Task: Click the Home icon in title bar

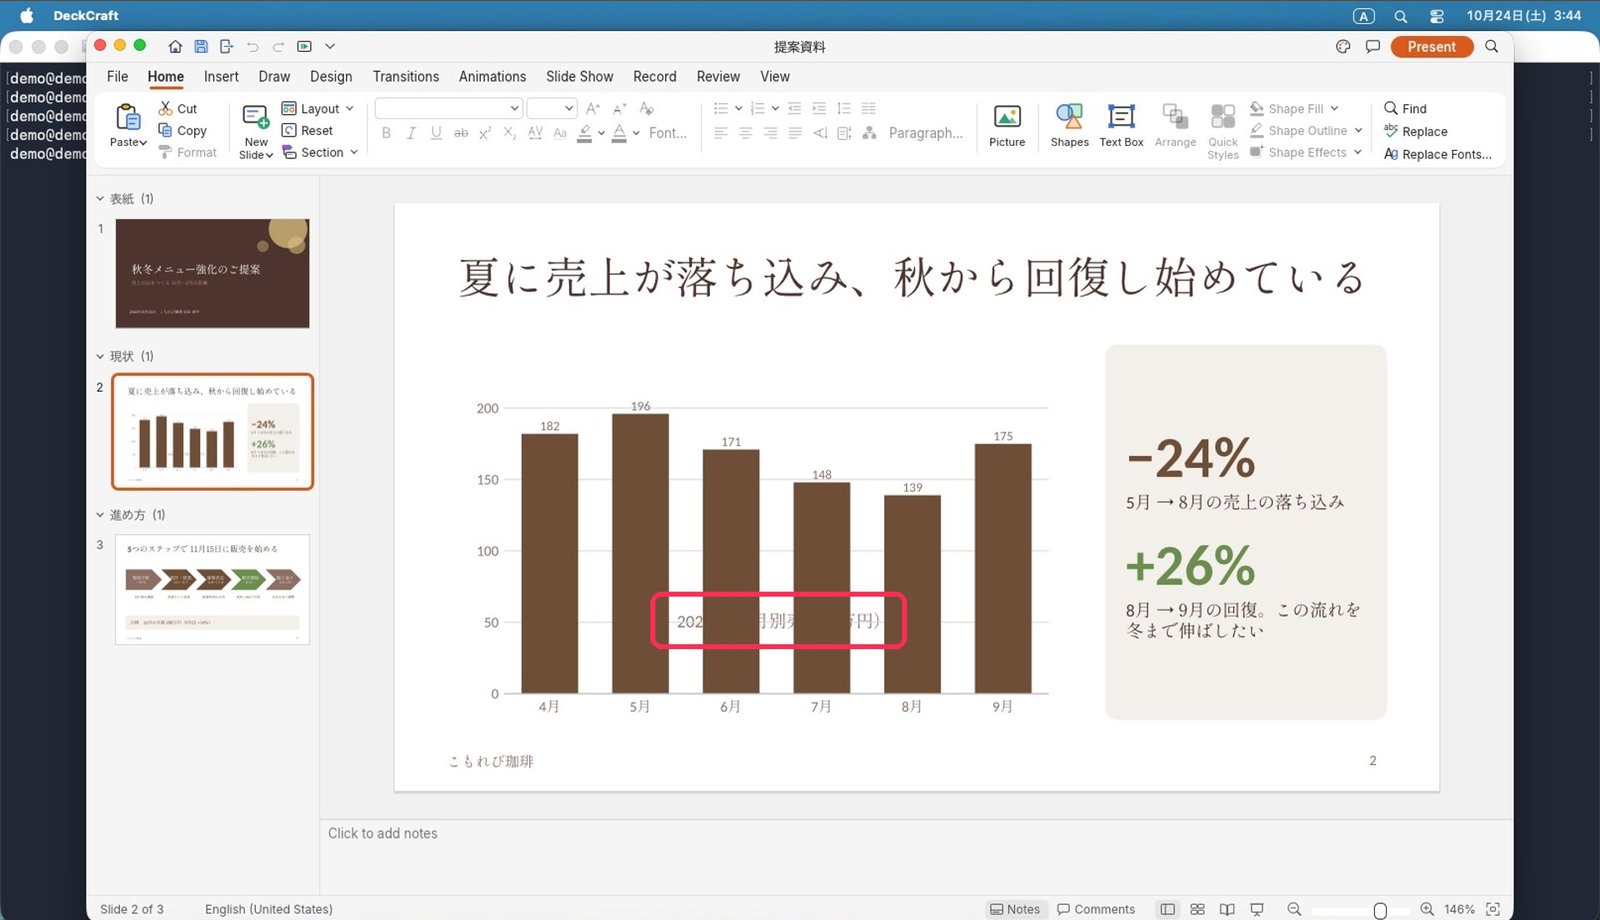Action: (x=175, y=46)
